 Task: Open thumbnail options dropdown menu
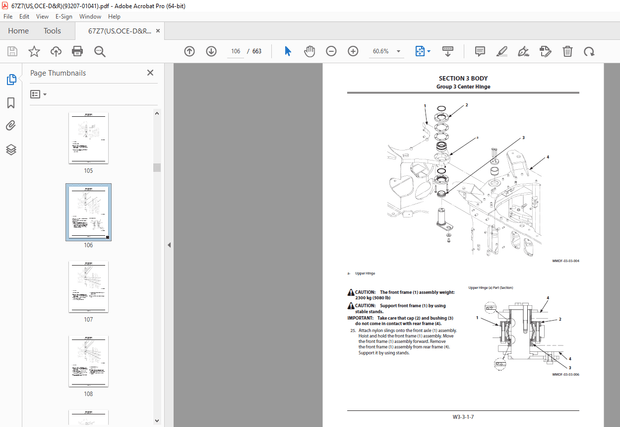point(39,94)
